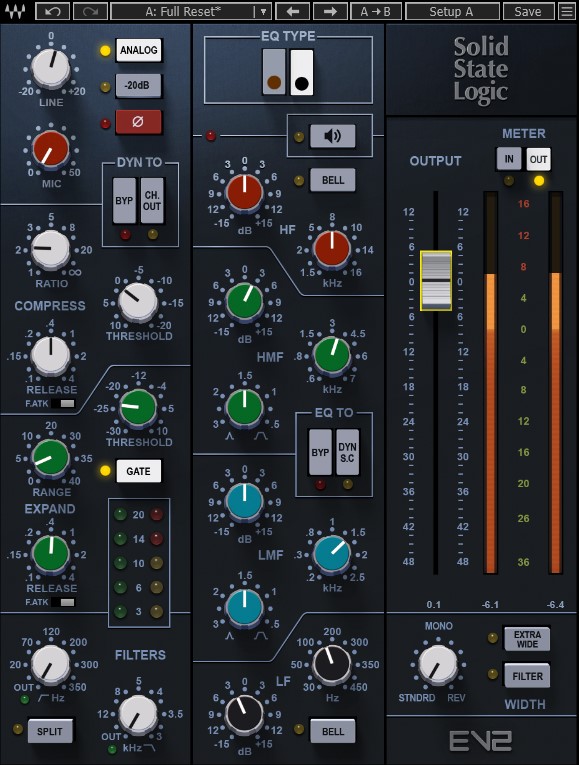
Task: Redo the last undone change
Action: coord(91,11)
